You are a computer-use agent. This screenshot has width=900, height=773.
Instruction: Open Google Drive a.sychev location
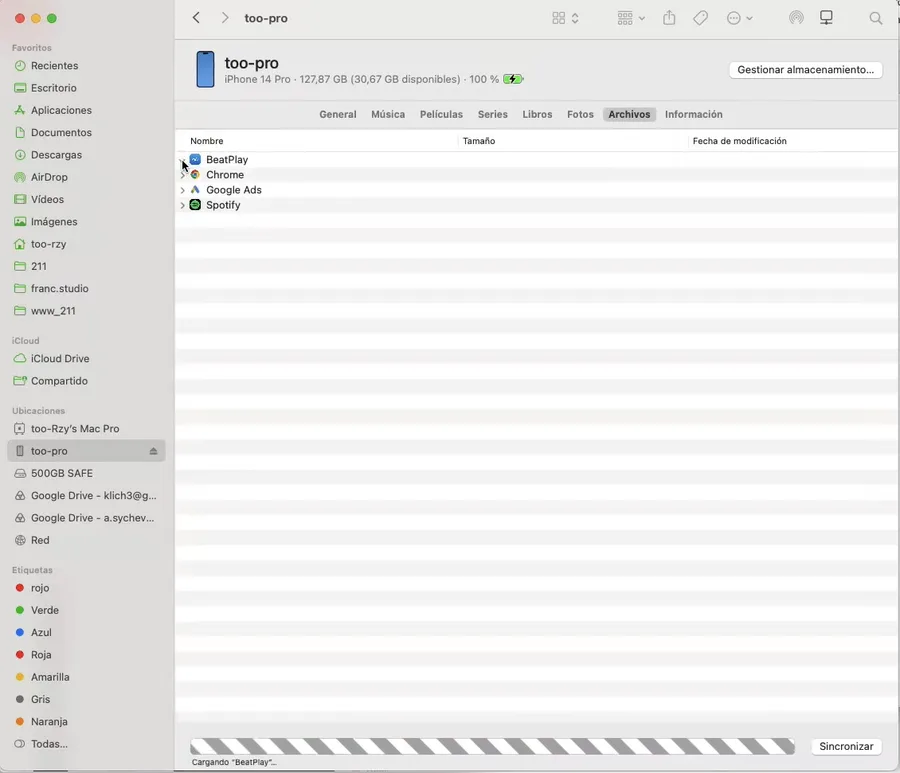(x=92, y=518)
